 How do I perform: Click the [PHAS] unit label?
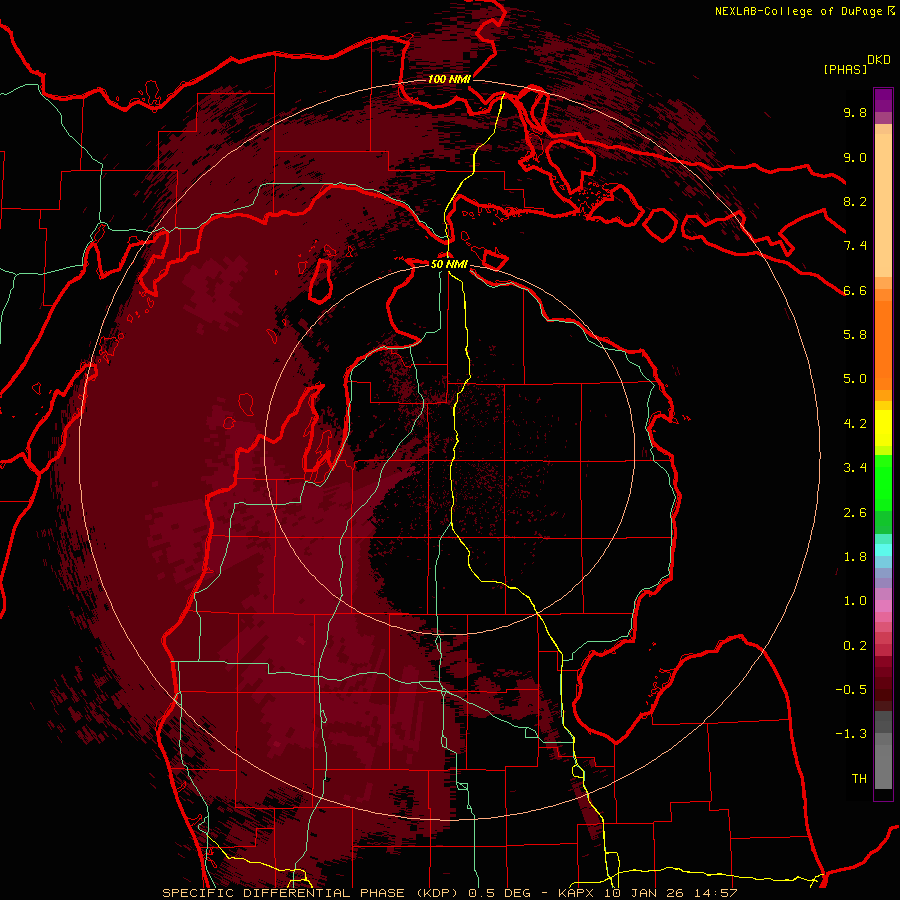[845, 69]
